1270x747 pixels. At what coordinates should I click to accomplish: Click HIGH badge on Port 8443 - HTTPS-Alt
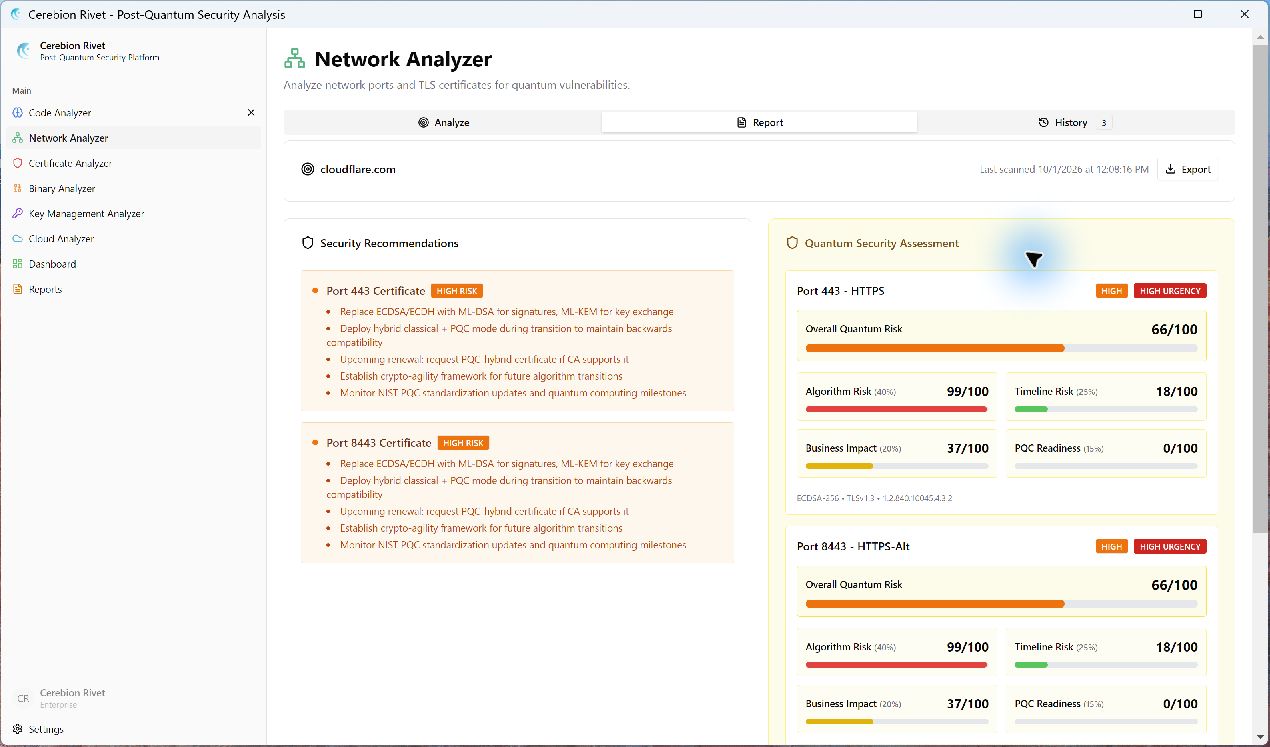point(1112,547)
